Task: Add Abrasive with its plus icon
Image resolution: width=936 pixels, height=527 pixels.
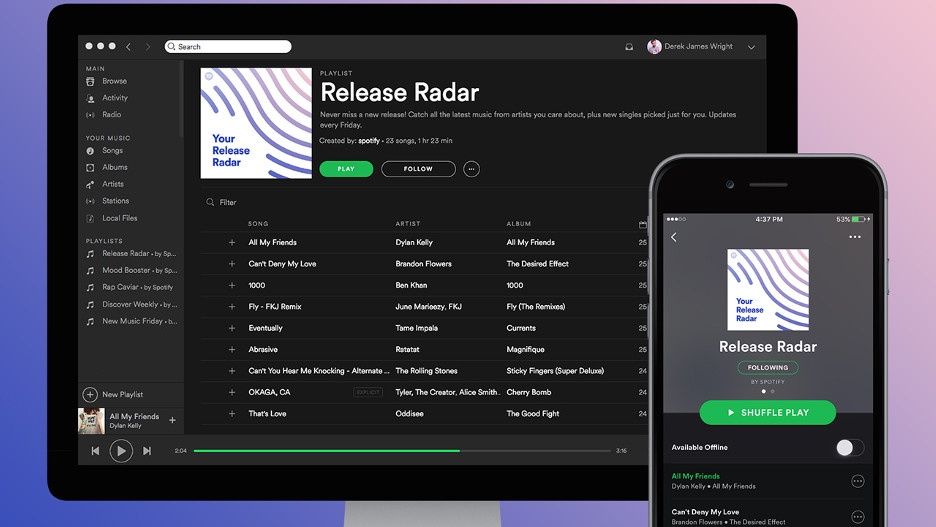Action: (232, 350)
